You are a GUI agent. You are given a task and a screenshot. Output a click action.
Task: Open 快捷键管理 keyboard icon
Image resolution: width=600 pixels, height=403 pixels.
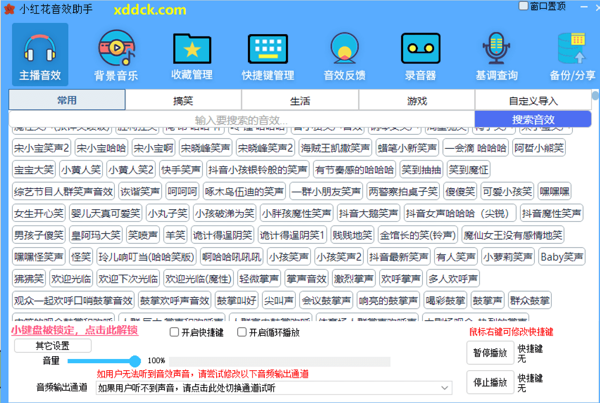click(x=267, y=52)
